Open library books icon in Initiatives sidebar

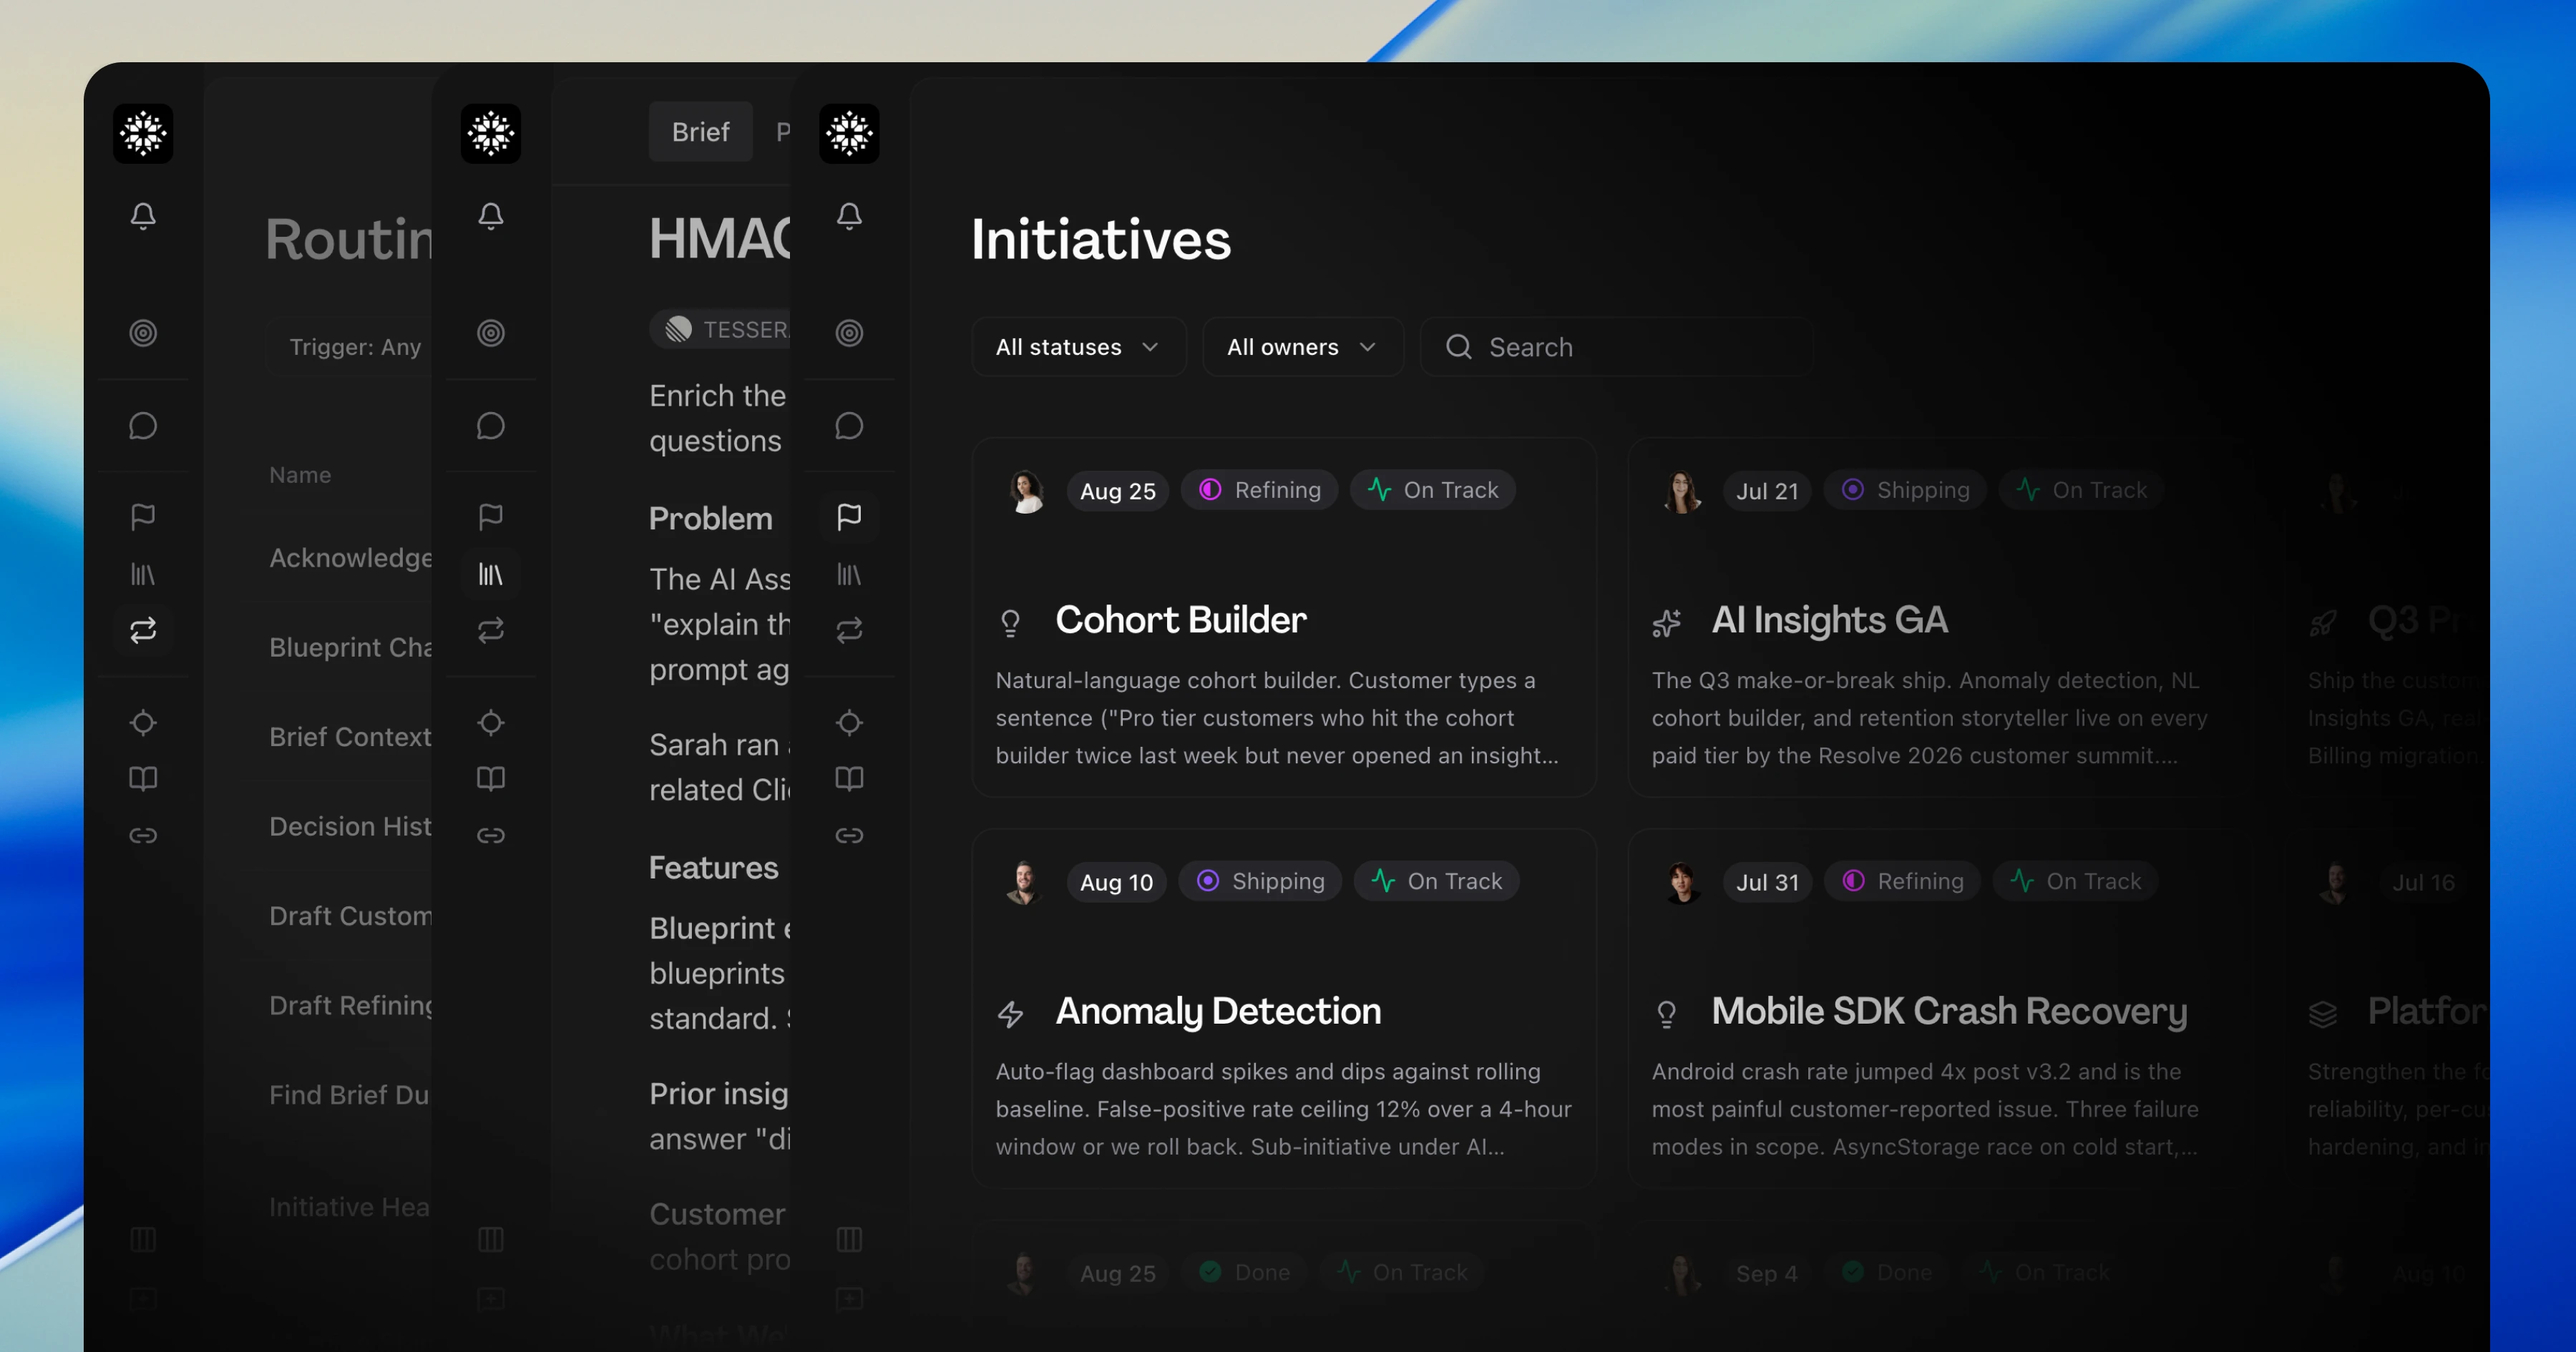tap(849, 574)
